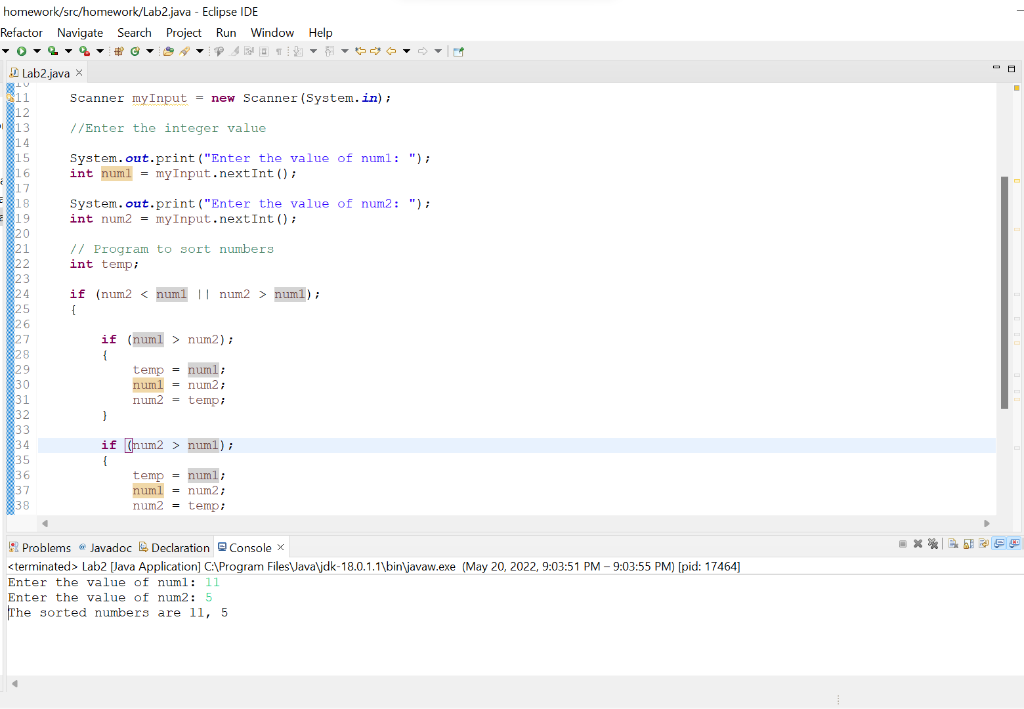Click the Next Annotation icon

[298, 51]
